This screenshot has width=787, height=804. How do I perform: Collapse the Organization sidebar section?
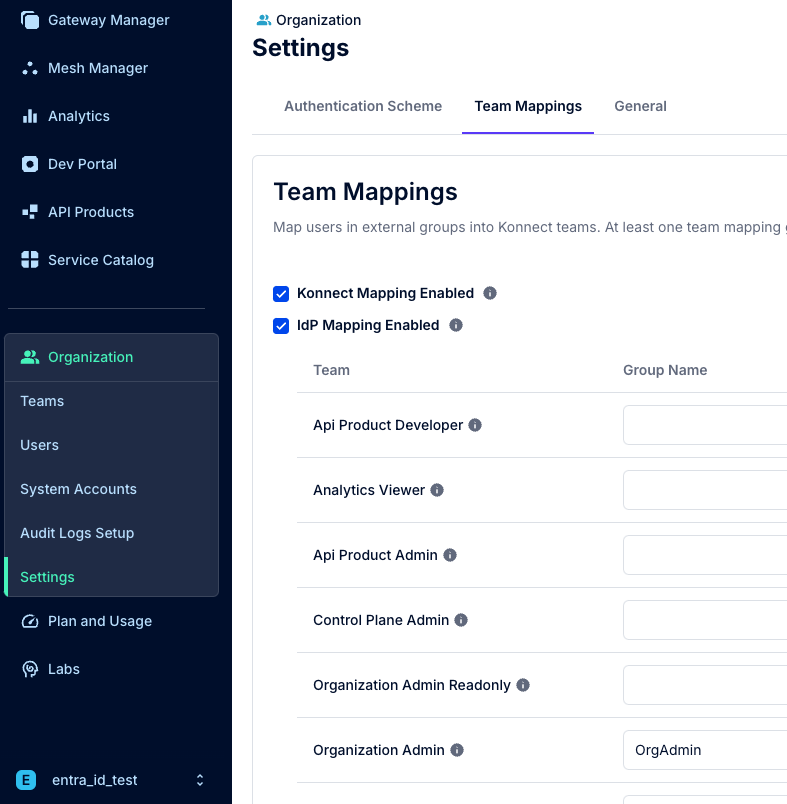[x=111, y=357]
